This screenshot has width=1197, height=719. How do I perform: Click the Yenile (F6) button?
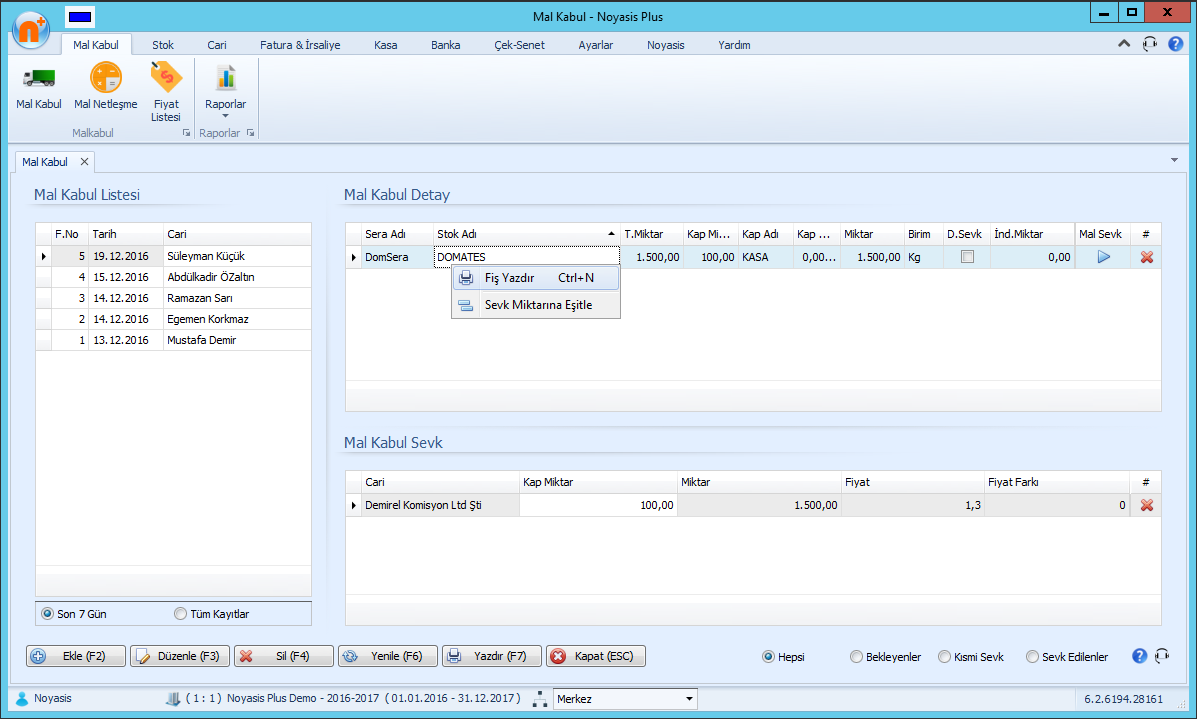(388, 656)
